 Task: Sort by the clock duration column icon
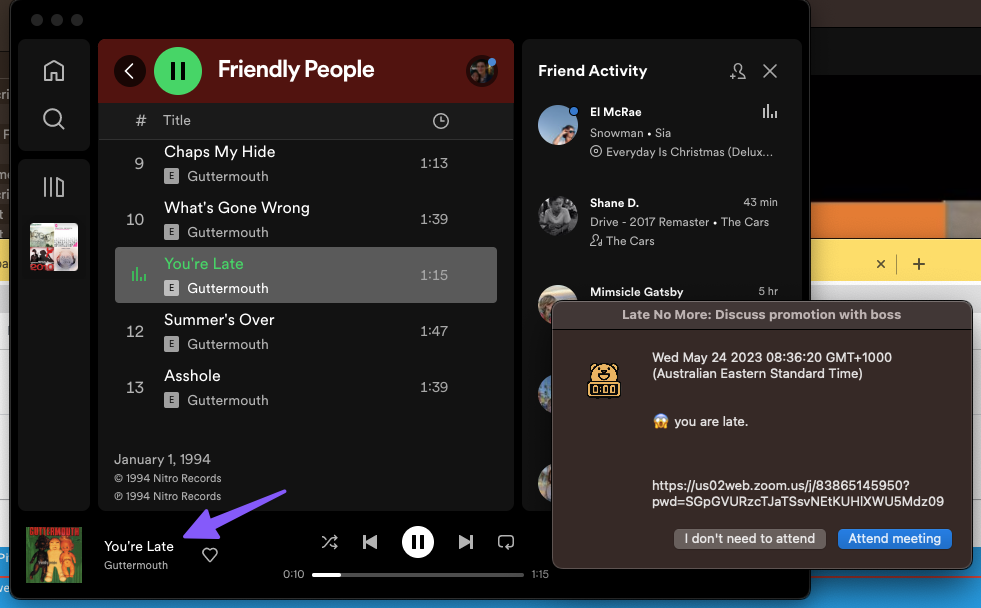(440, 121)
